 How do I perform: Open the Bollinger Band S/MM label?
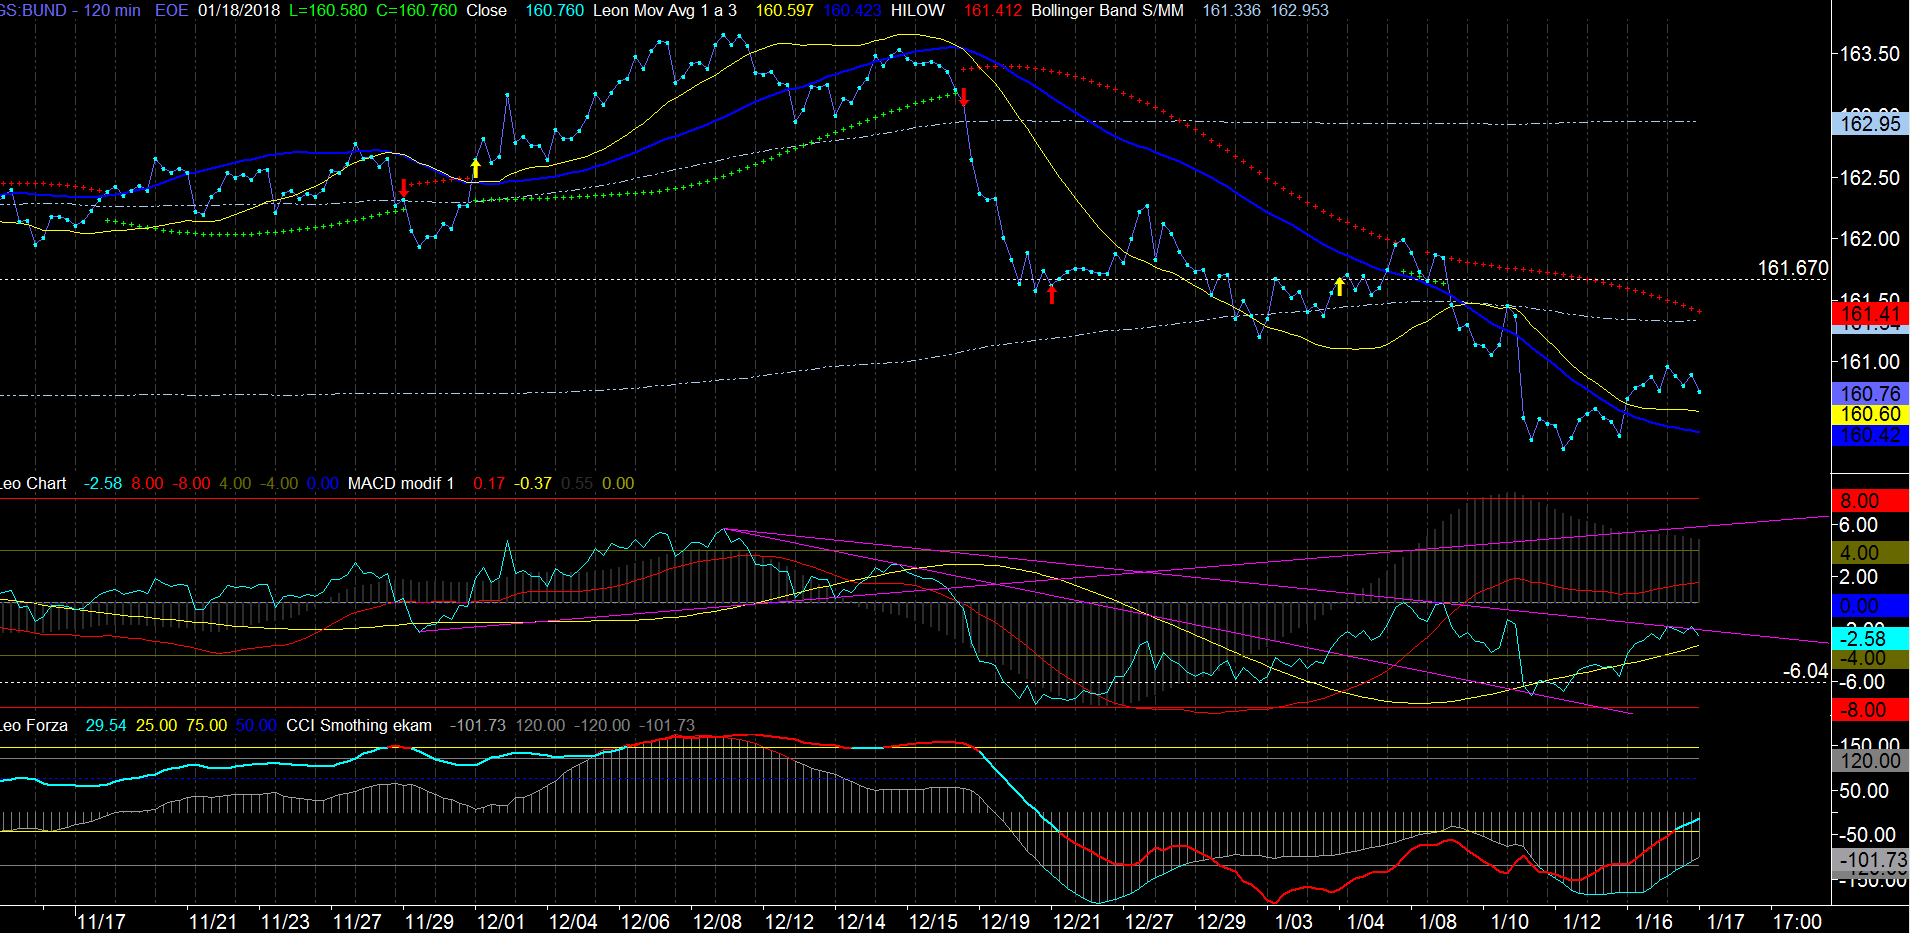pyautogui.click(x=1107, y=10)
